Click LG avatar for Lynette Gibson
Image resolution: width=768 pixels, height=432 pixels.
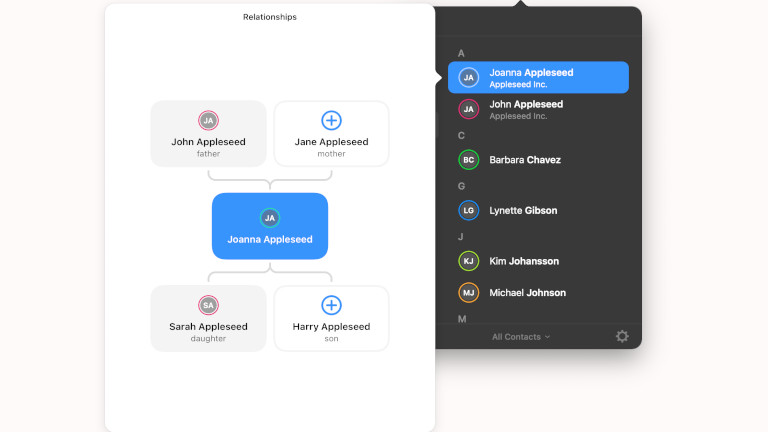coord(468,211)
